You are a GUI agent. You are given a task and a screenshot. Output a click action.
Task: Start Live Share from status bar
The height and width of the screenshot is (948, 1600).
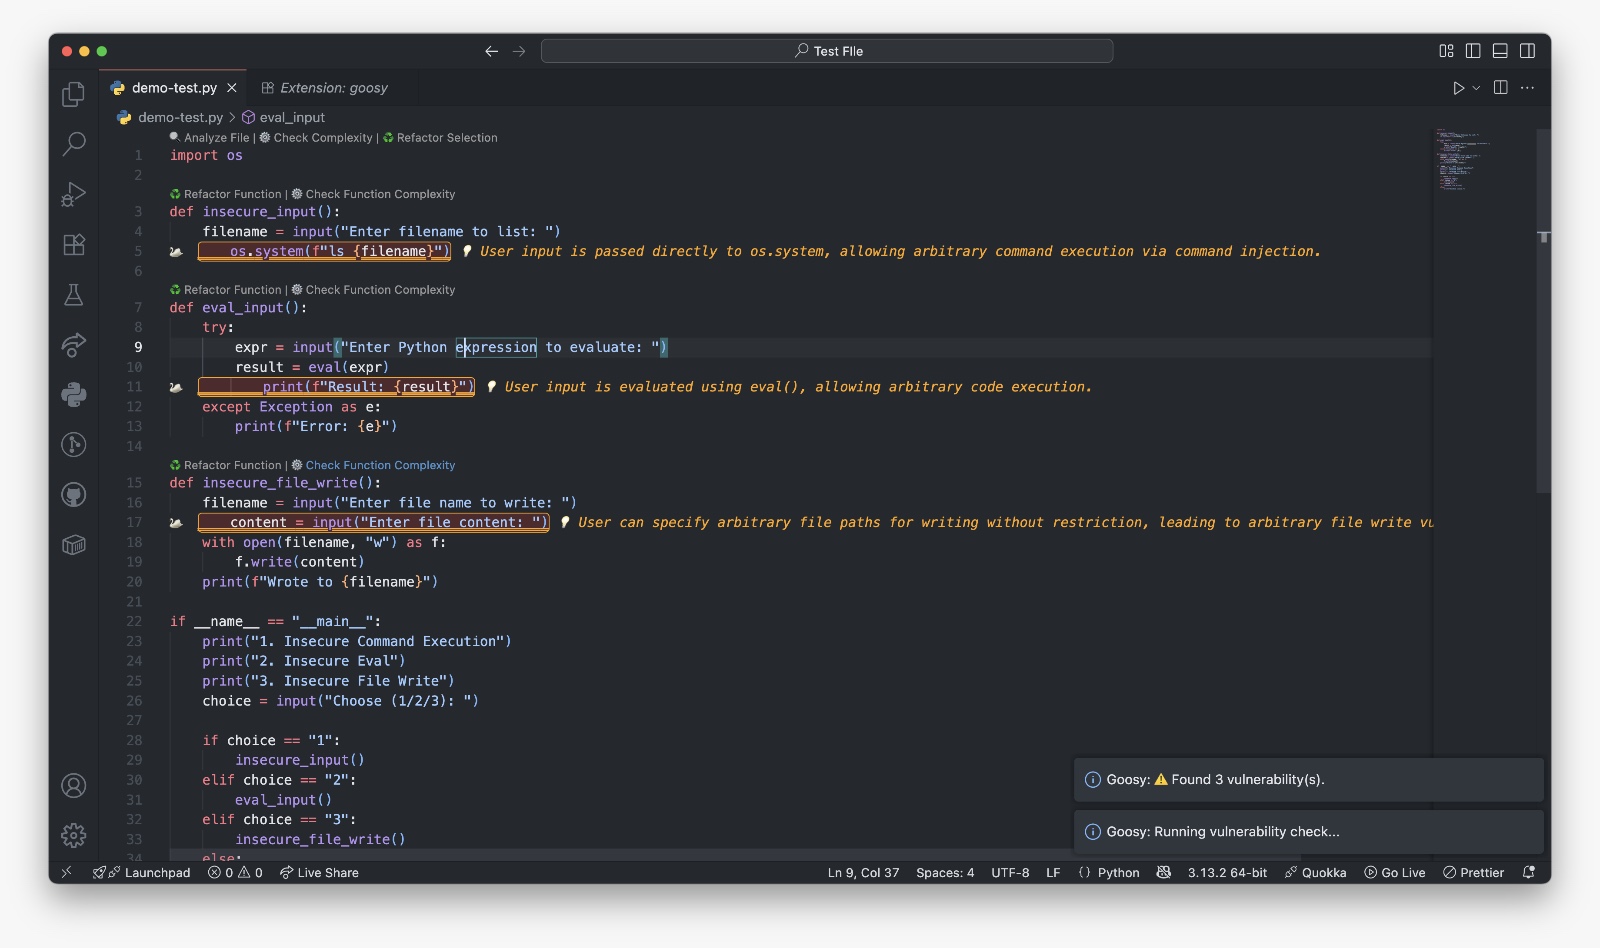[319, 872]
